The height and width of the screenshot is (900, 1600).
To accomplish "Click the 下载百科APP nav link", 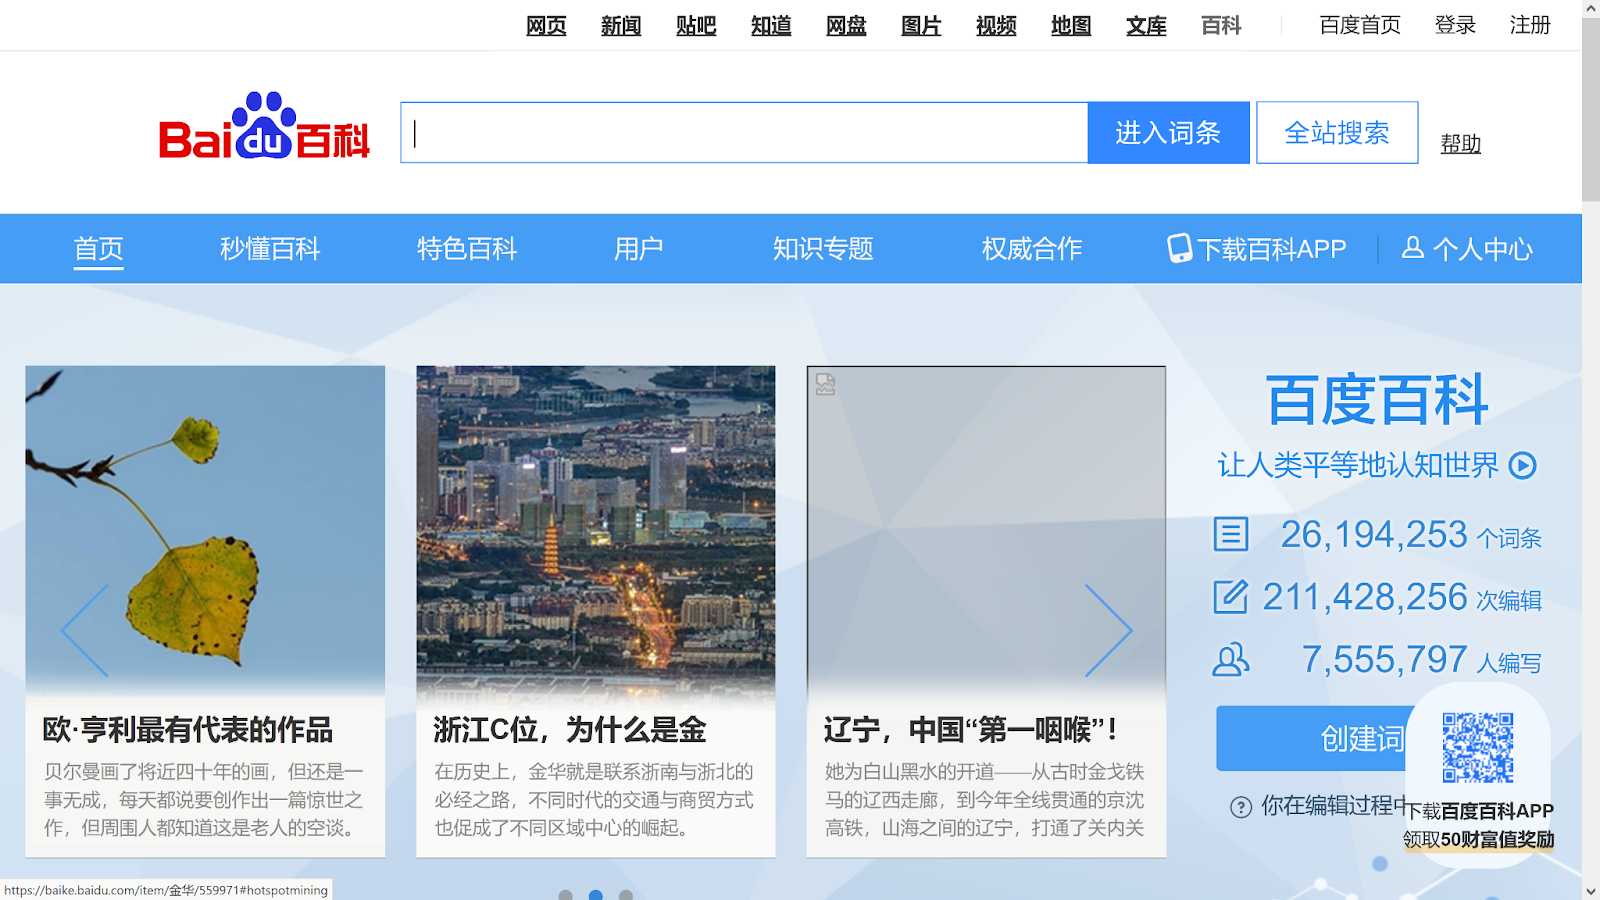I will tap(1257, 249).
